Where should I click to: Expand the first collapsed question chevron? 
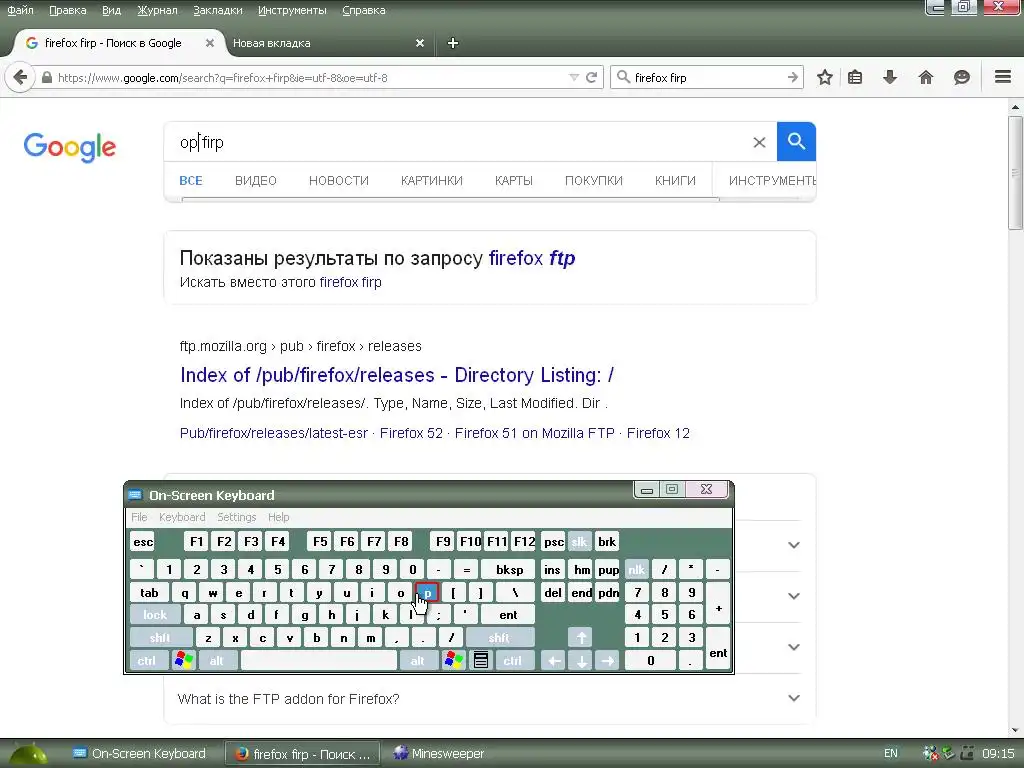click(793, 545)
